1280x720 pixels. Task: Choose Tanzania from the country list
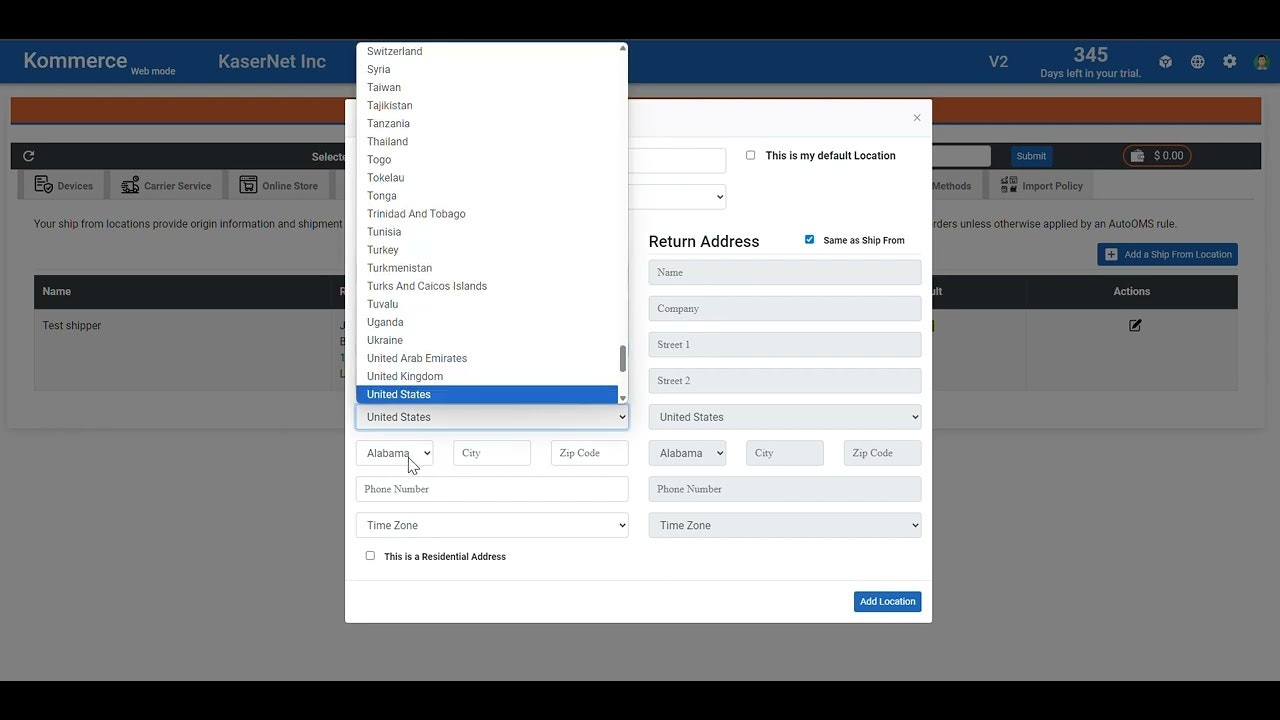pos(487,123)
